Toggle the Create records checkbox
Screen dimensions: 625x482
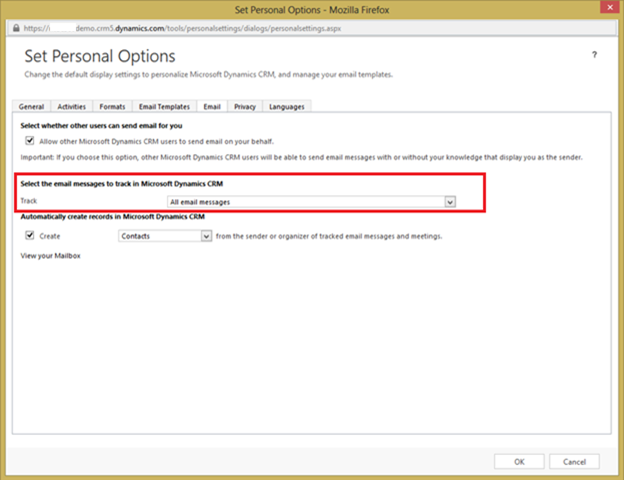[x=29, y=235]
